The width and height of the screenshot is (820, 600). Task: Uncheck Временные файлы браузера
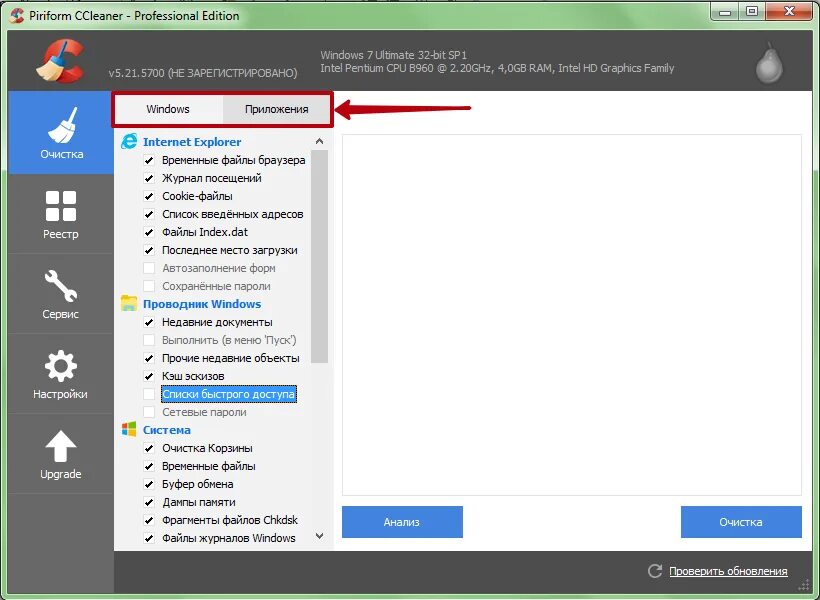(149, 160)
